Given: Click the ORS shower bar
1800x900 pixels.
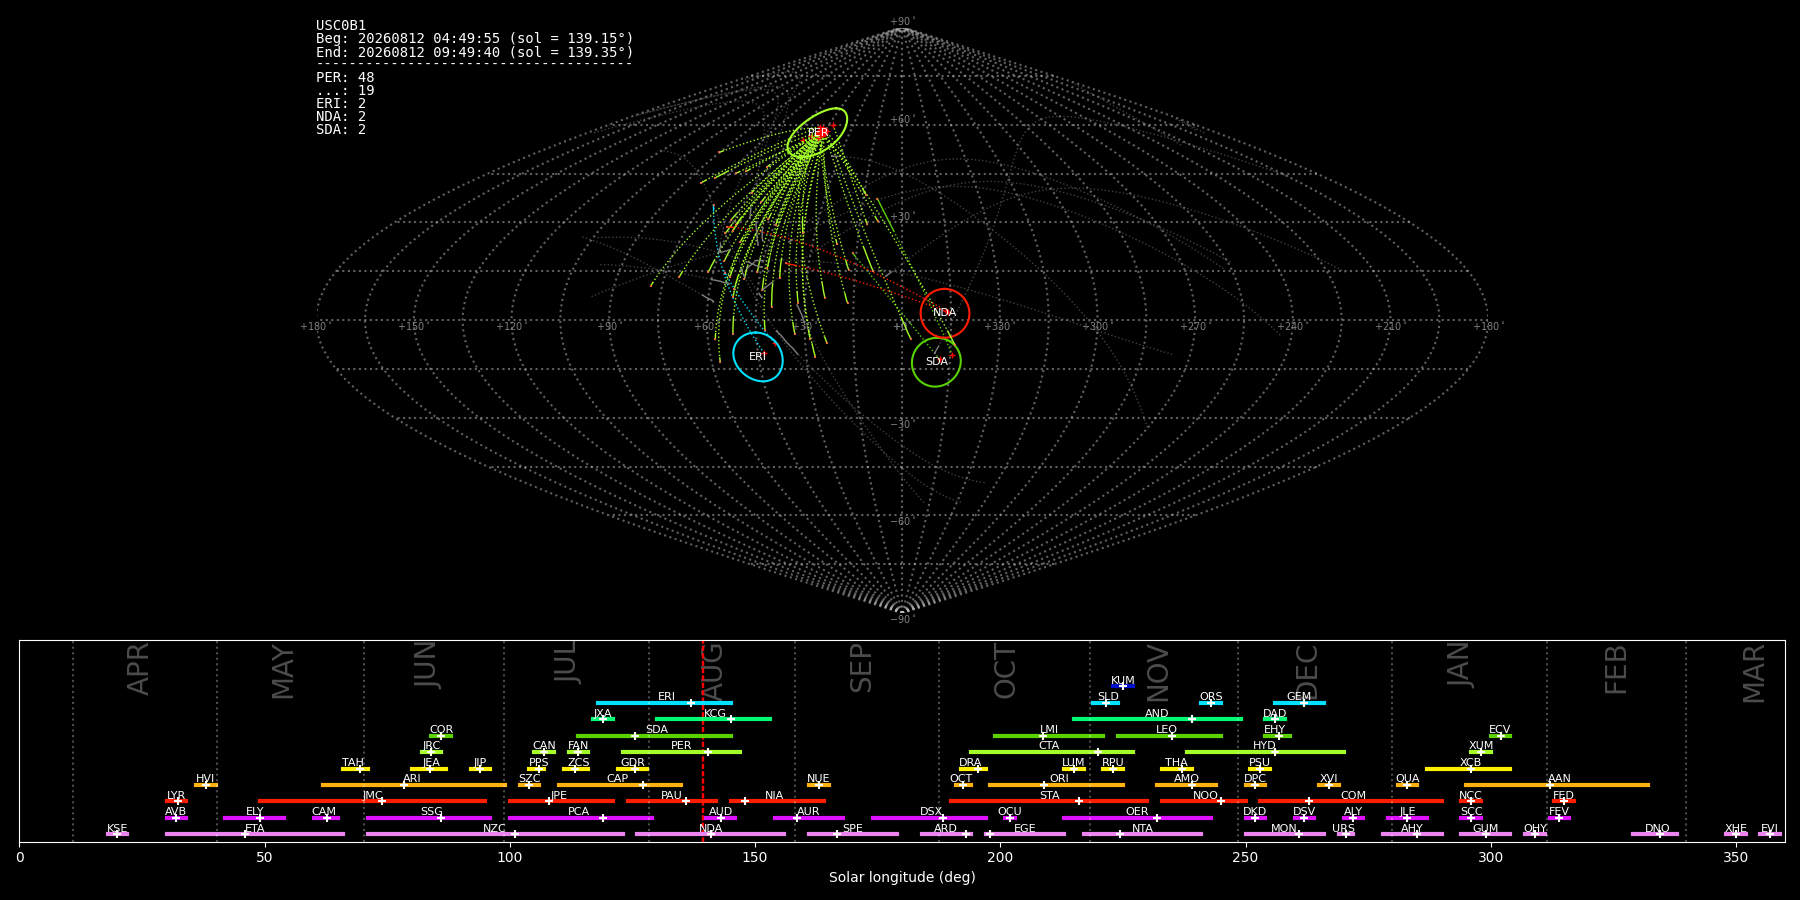Looking at the screenshot, I should pos(1211,703).
